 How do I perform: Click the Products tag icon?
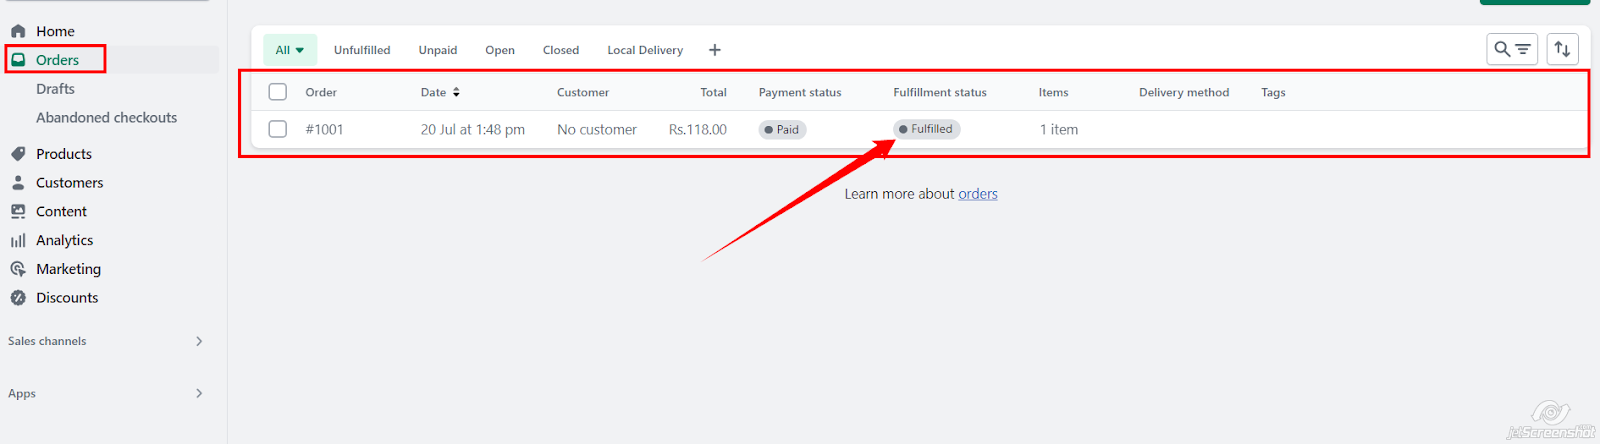[x=18, y=154]
